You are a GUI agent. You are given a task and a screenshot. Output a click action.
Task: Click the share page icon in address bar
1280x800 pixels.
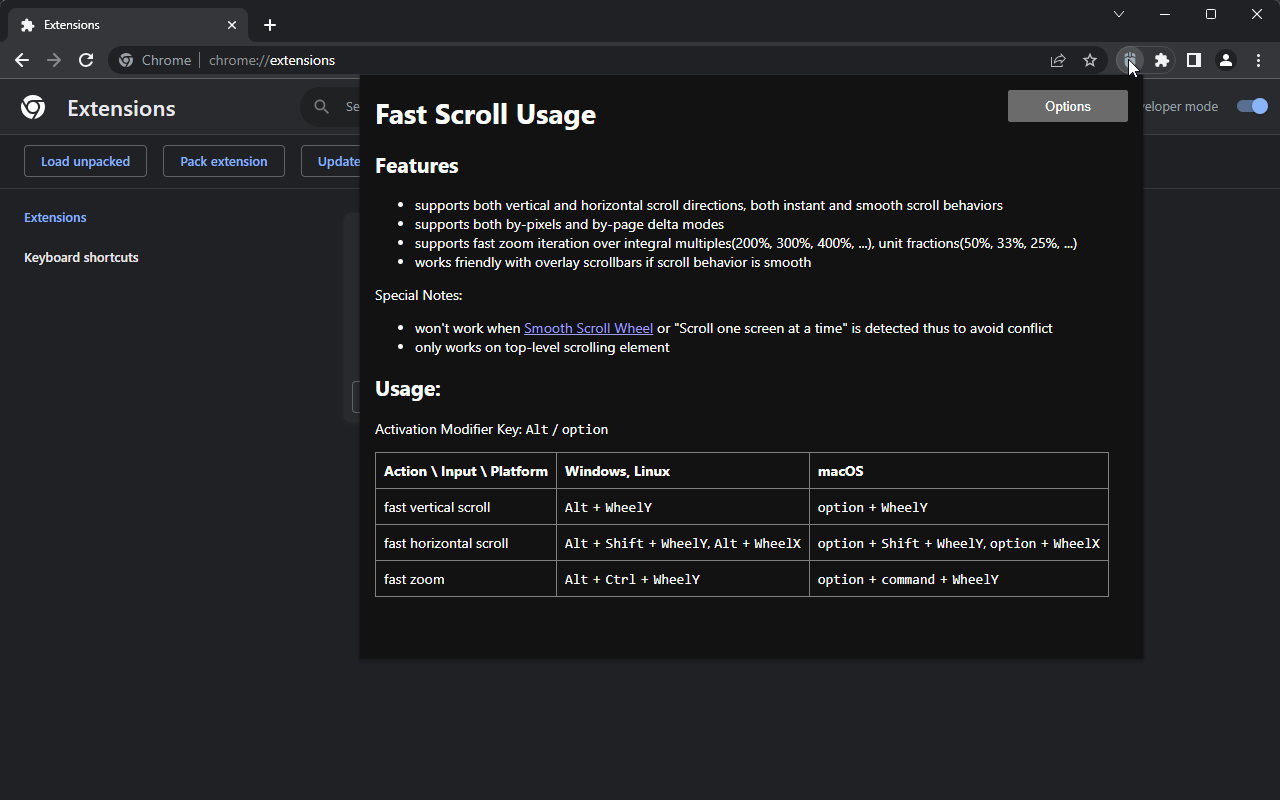(1058, 60)
